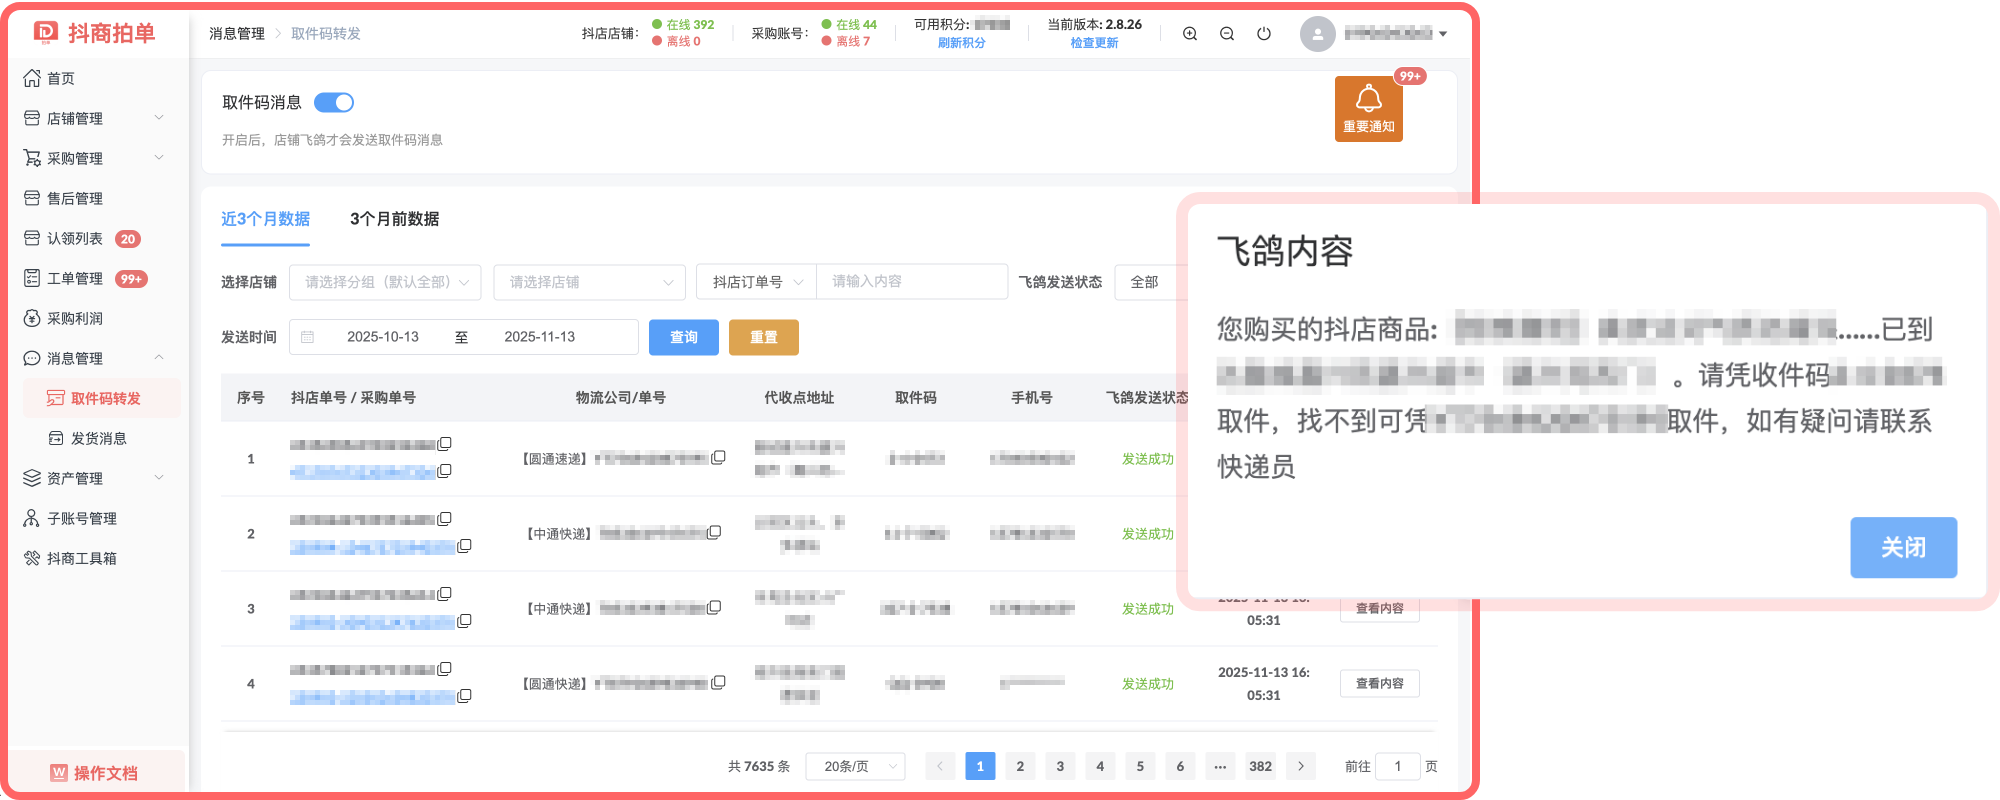Screen dimensions: 2000x800
Task: Click the 请输入内容 search field
Action: pos(911,282)
